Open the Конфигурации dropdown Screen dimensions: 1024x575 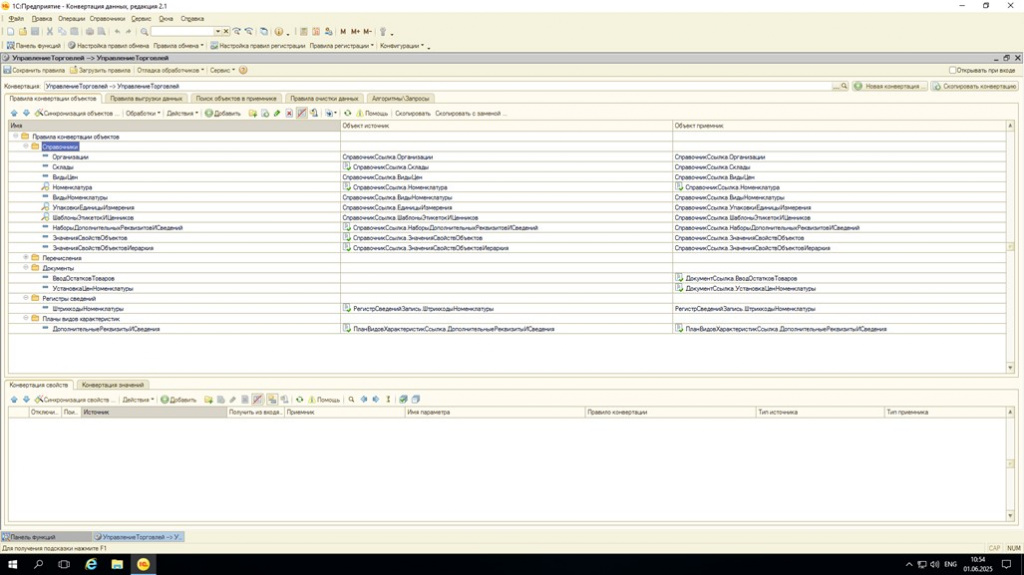coord(402,46)
